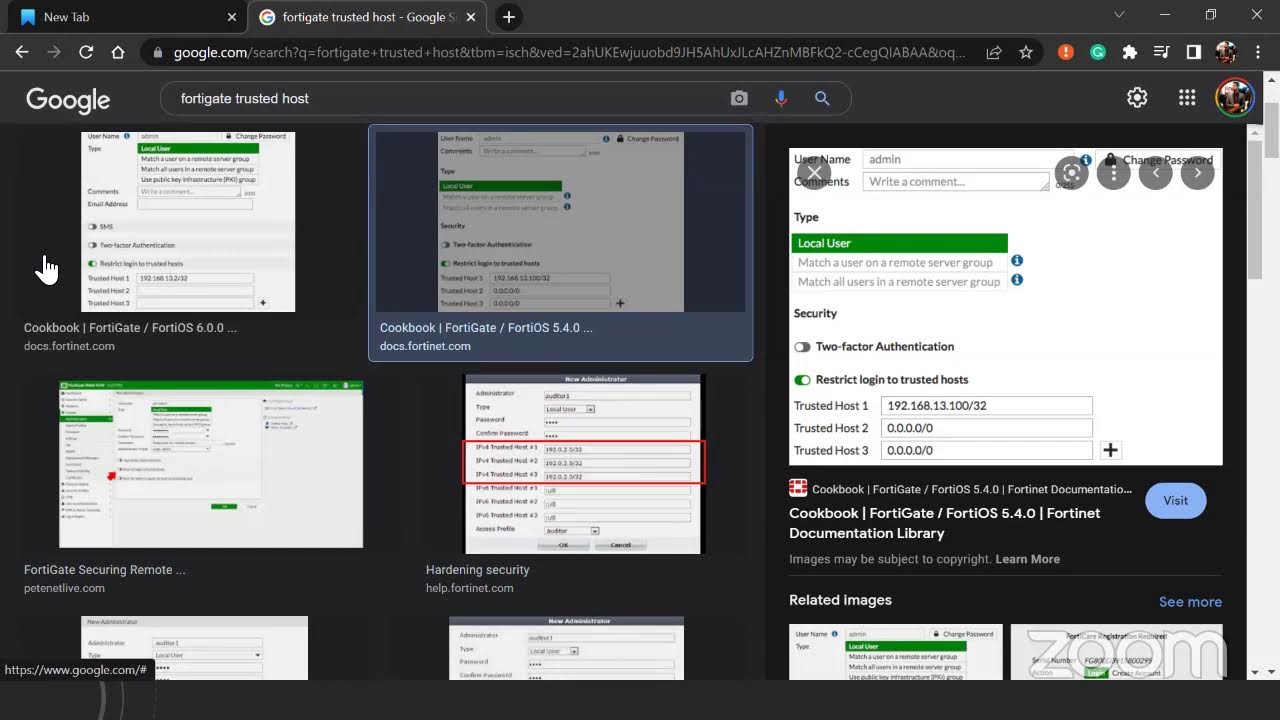The height and width of the screenshot is (720, 1280).
Task: Click the preview source site line with Fortinet favicon
Action: (x=961, y=489)
